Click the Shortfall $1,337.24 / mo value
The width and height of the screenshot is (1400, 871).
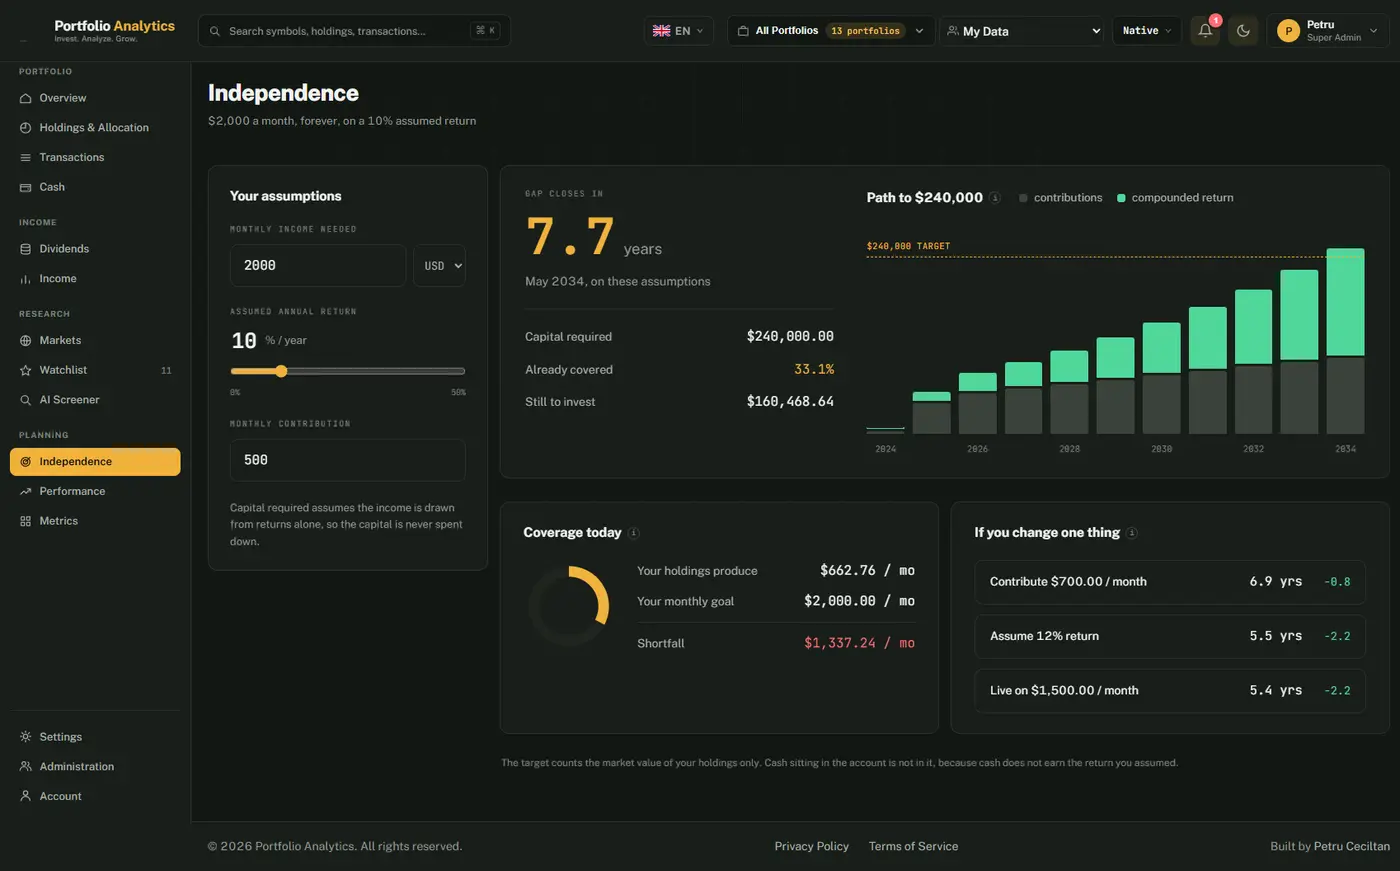(x=859, y=643)
